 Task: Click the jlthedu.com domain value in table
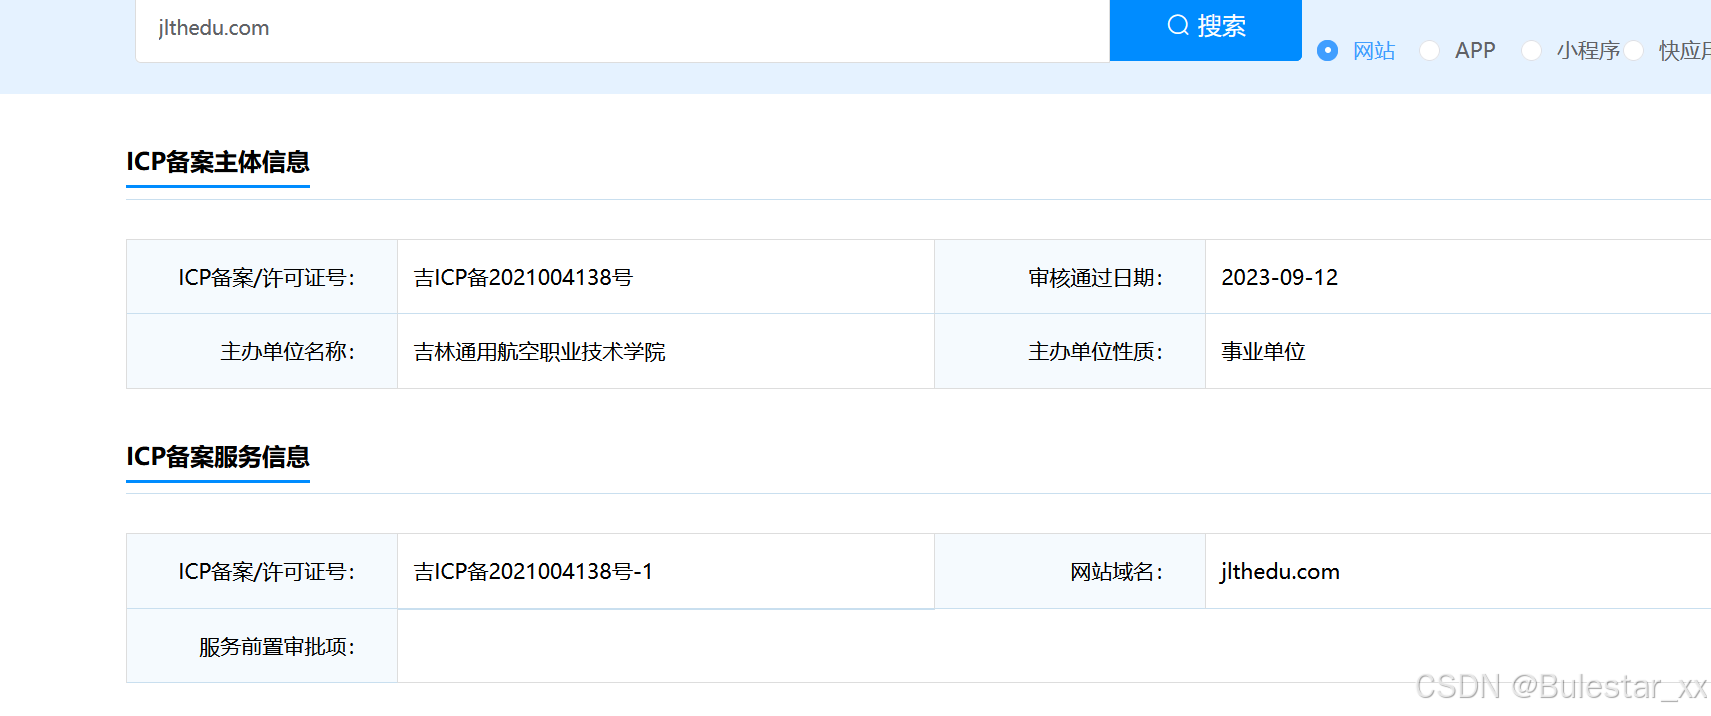click(x=1280, y=572)
